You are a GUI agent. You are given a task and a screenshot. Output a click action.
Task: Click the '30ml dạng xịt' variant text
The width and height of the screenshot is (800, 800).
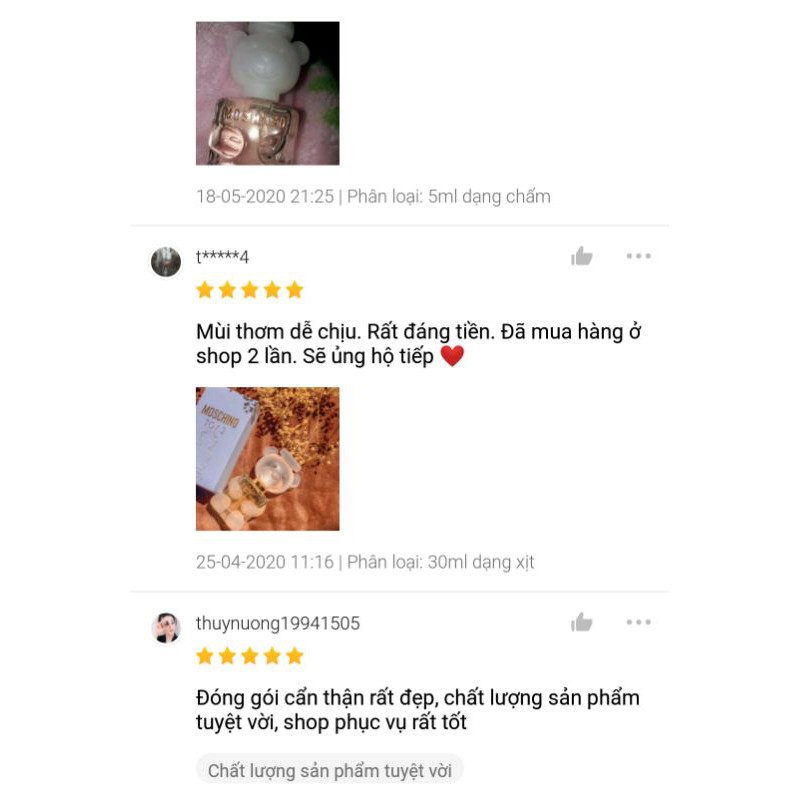481,562
